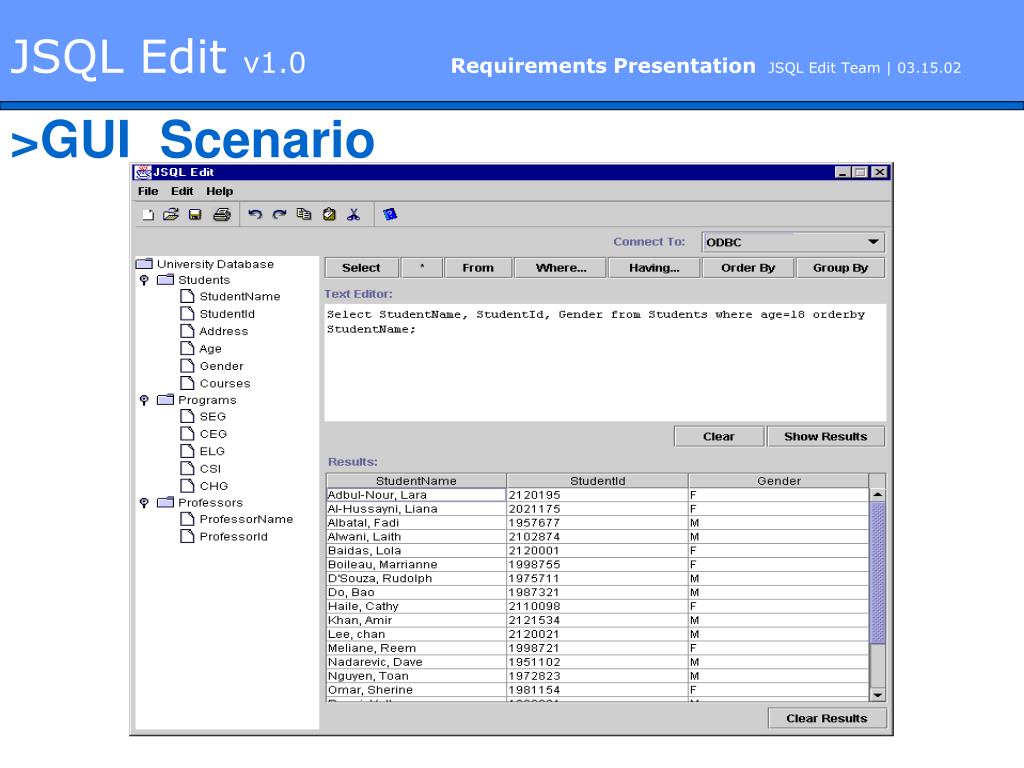Click the Paste clipboard icon

tap(329, 214)
